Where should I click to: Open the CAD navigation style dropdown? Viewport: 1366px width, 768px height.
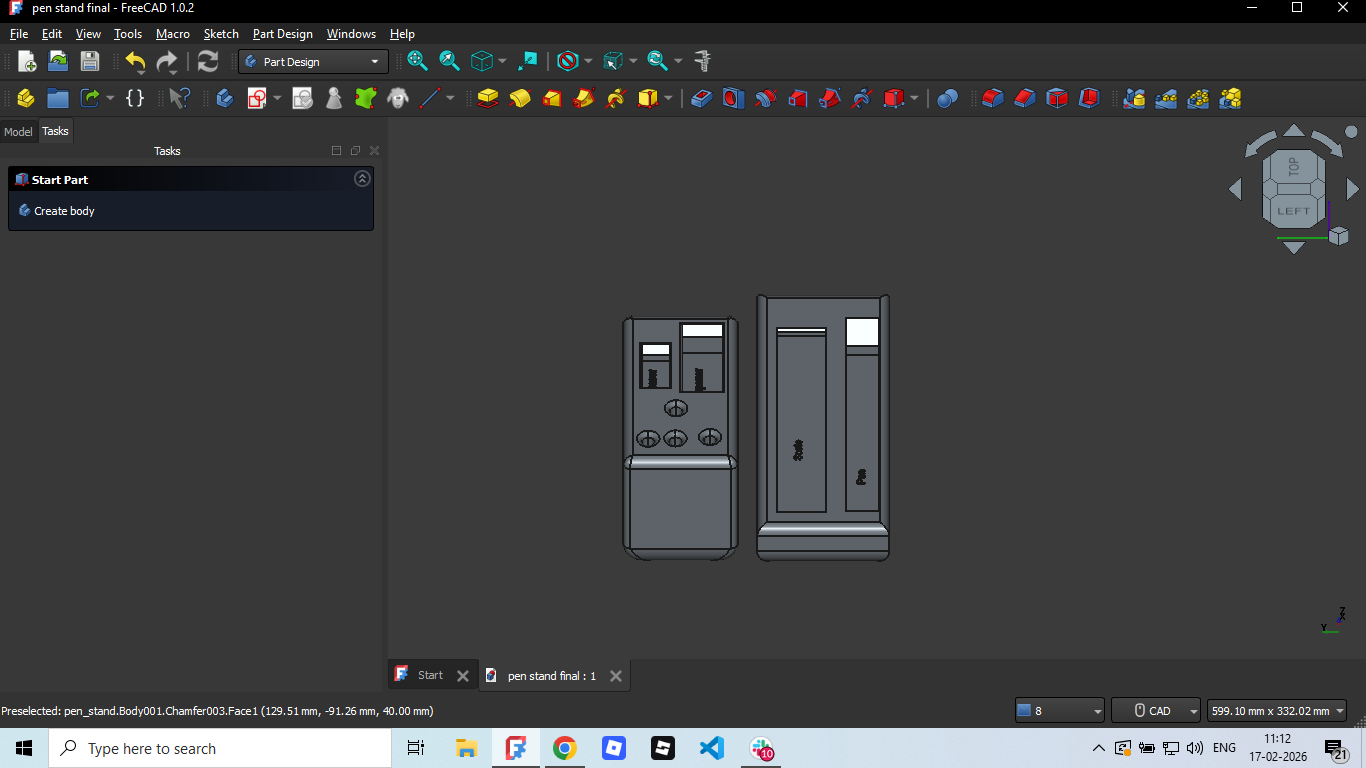[1156, 710]
